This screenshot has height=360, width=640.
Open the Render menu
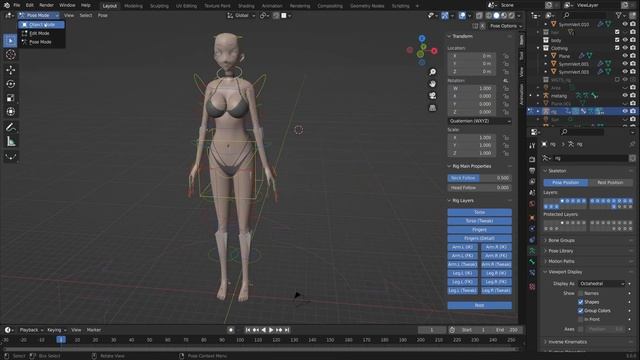click(x=47, y=5)
